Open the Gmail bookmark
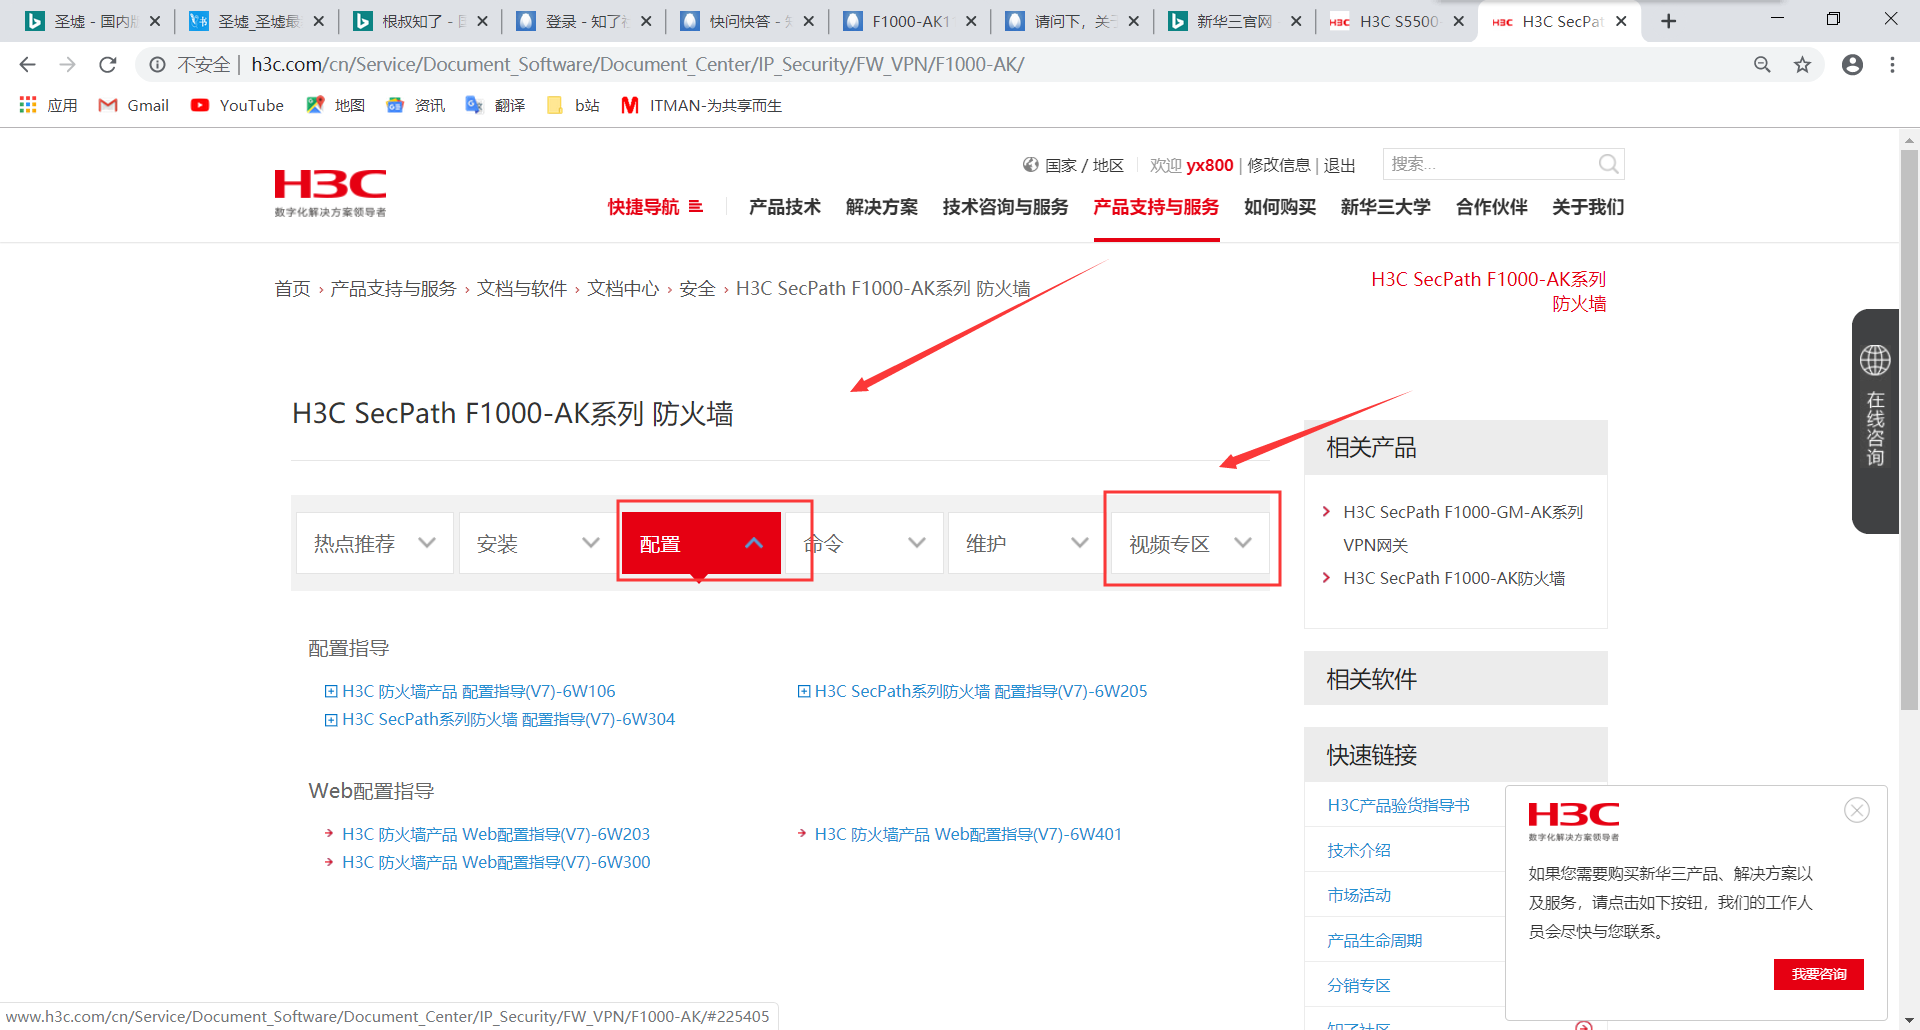1920x1030 pixels. tap(134, 105)
